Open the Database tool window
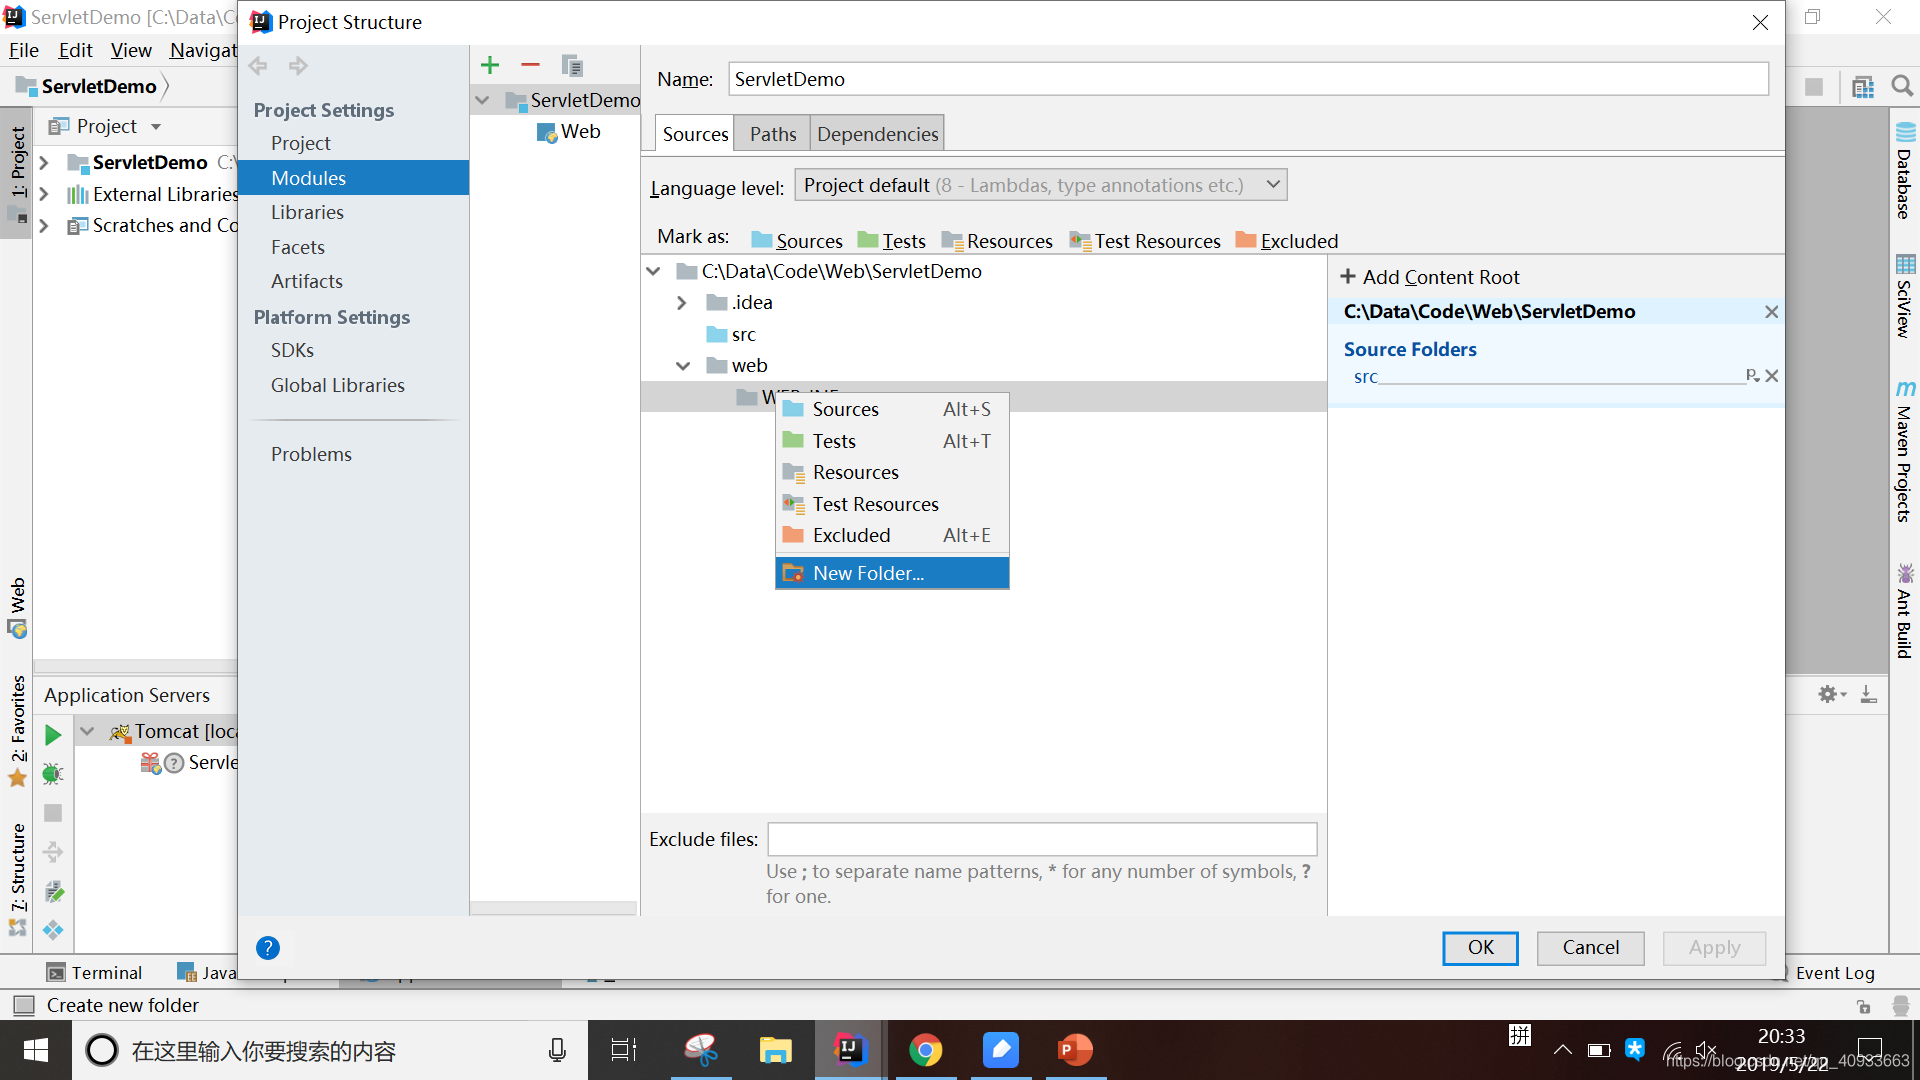 (x=1905, y=171)
